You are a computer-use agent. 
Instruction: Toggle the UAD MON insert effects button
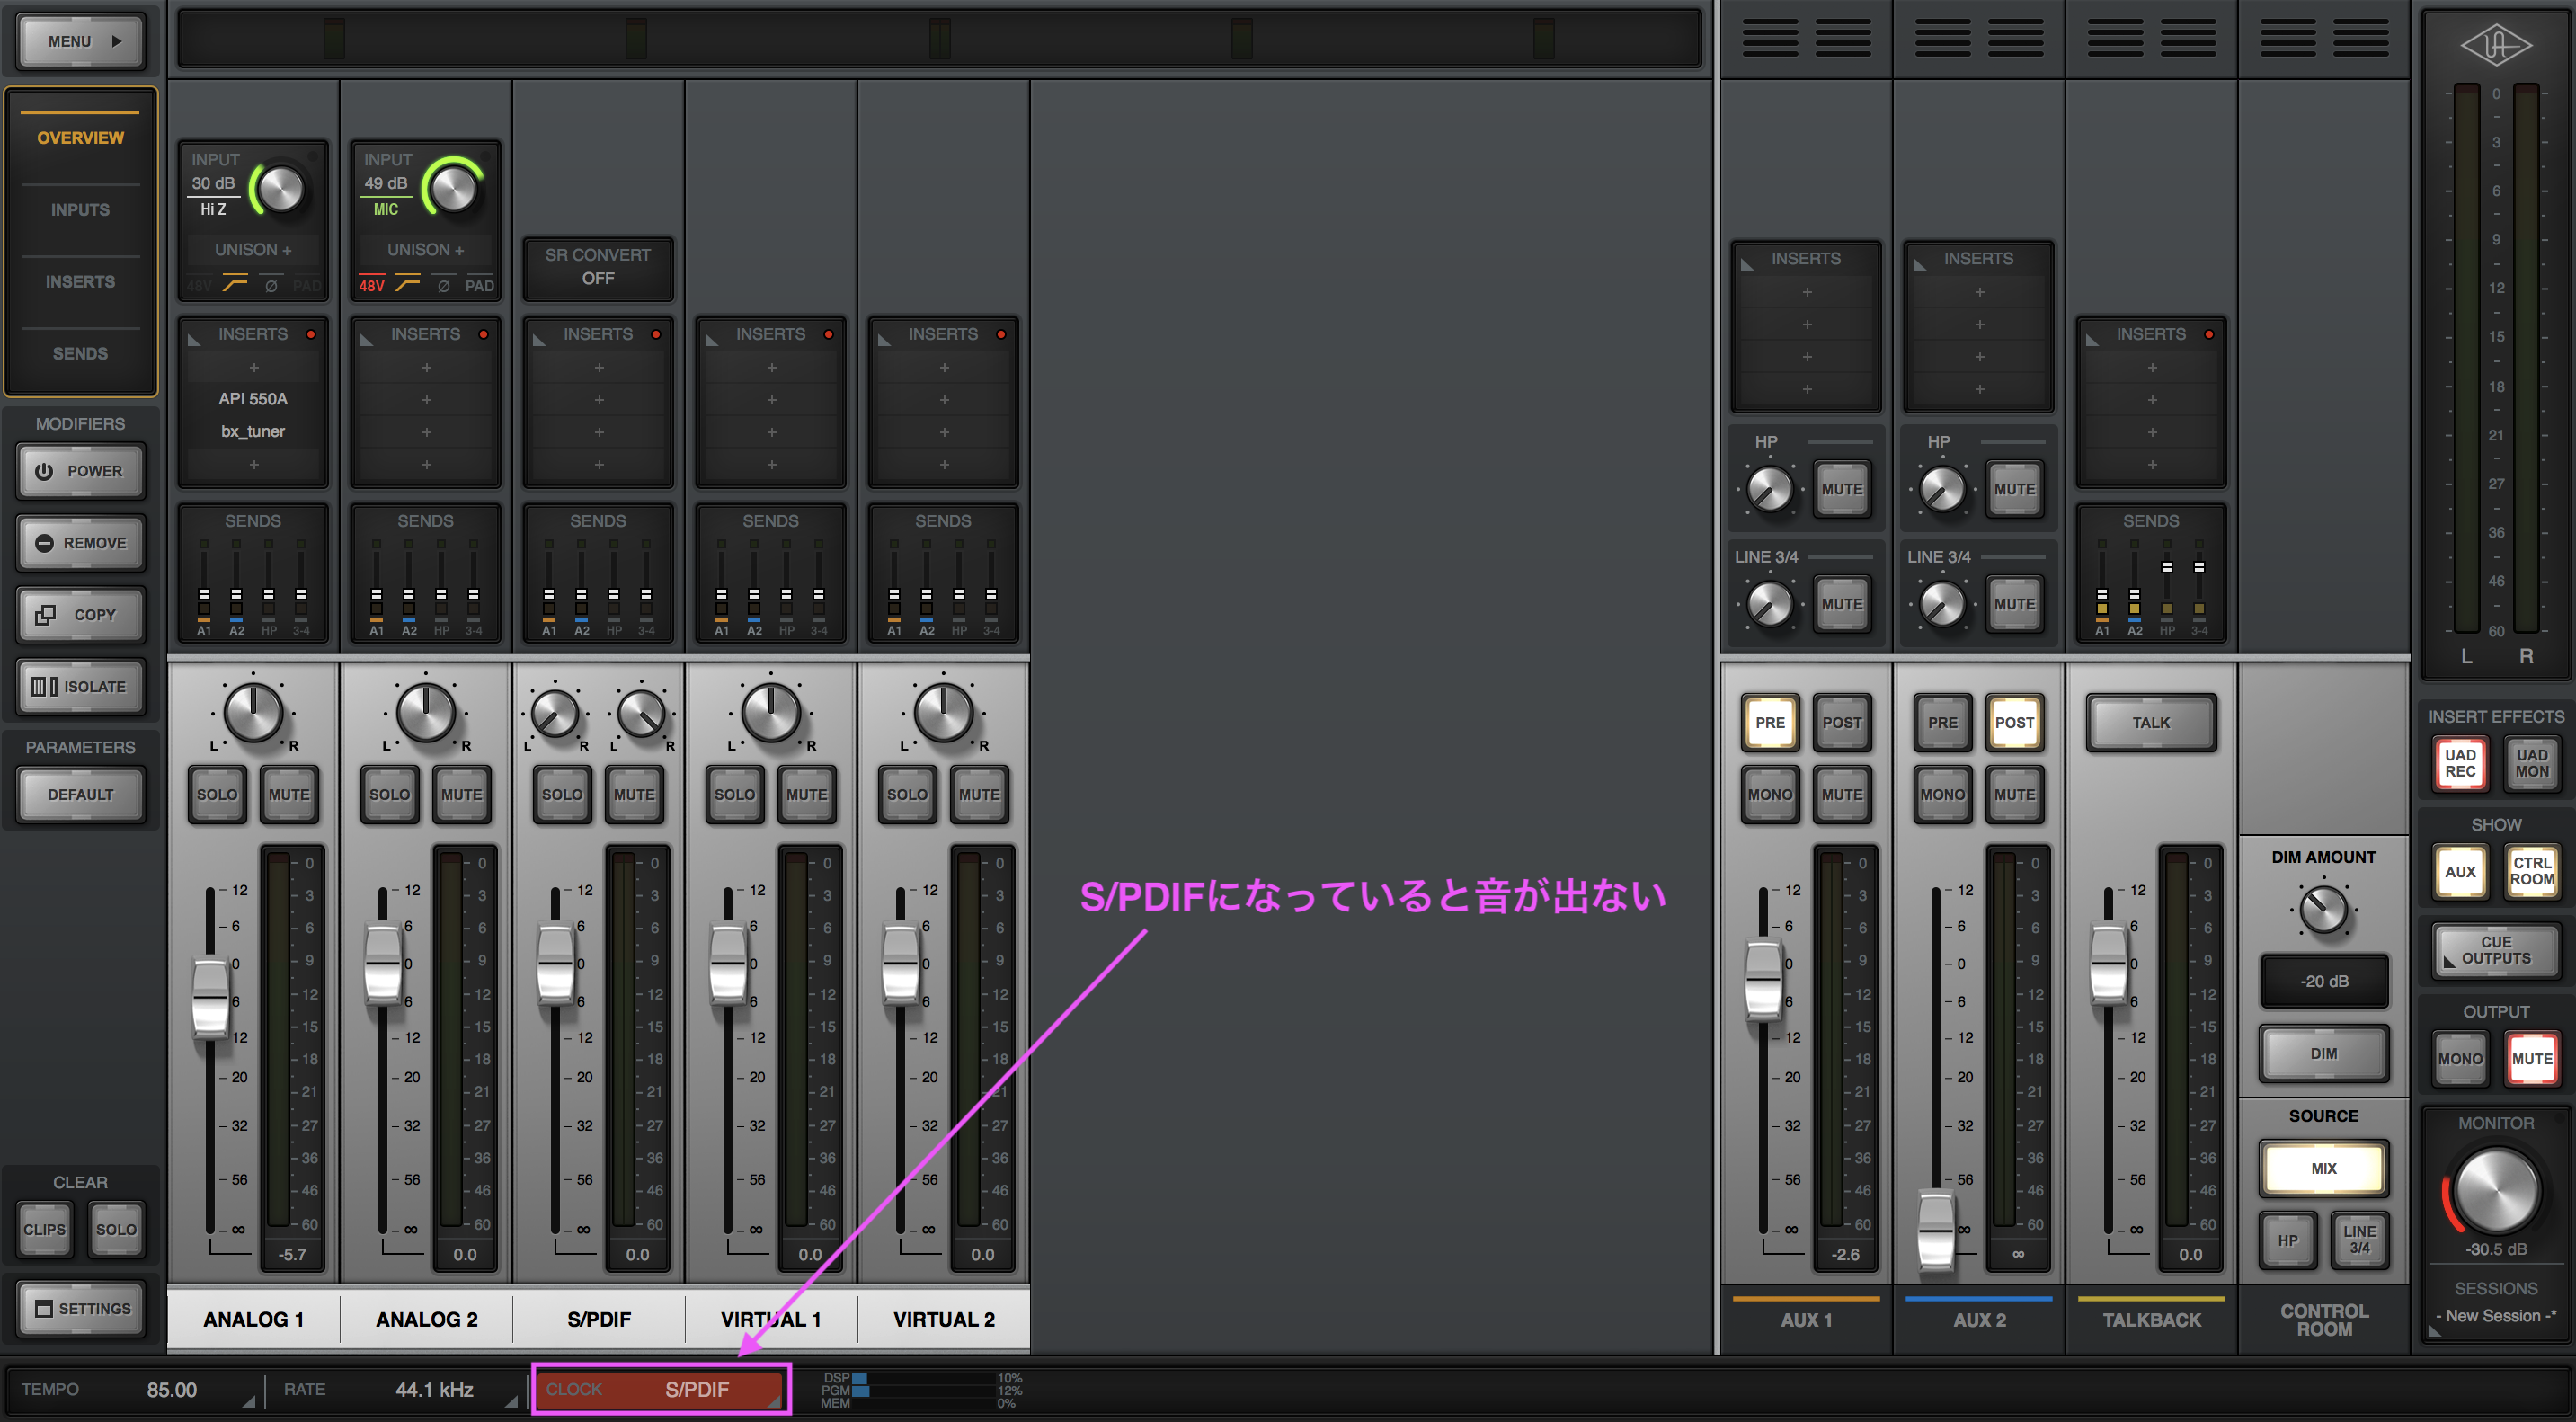point(2531,763)
